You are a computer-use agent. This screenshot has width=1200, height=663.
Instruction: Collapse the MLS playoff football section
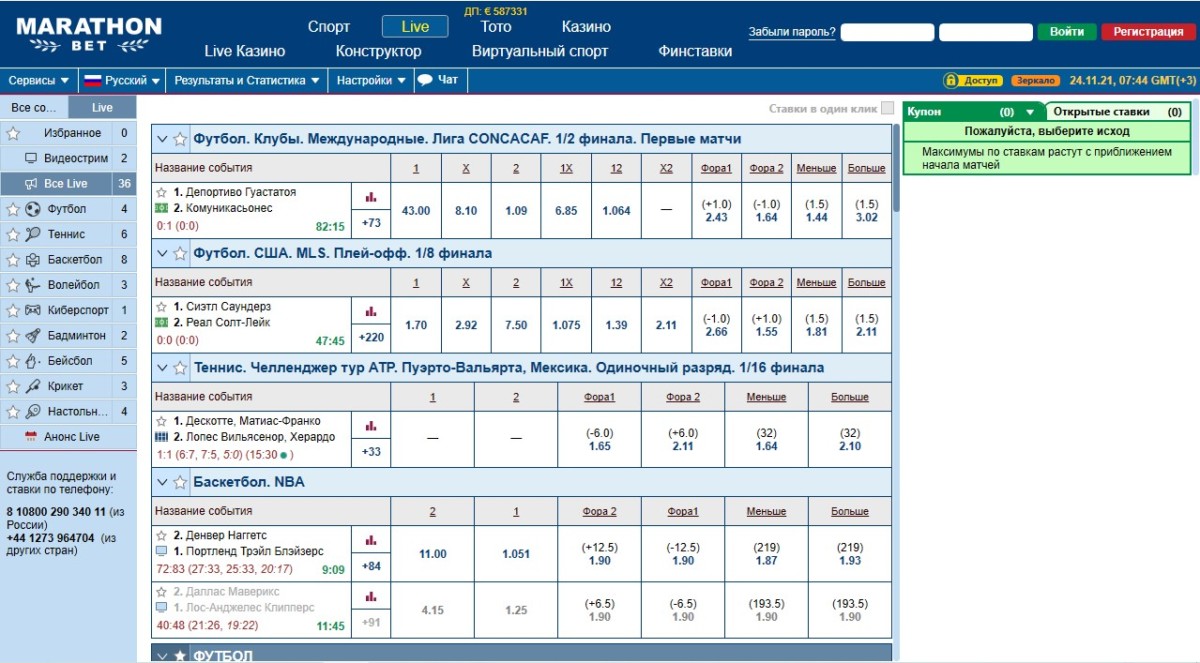[x=162, y=254]
